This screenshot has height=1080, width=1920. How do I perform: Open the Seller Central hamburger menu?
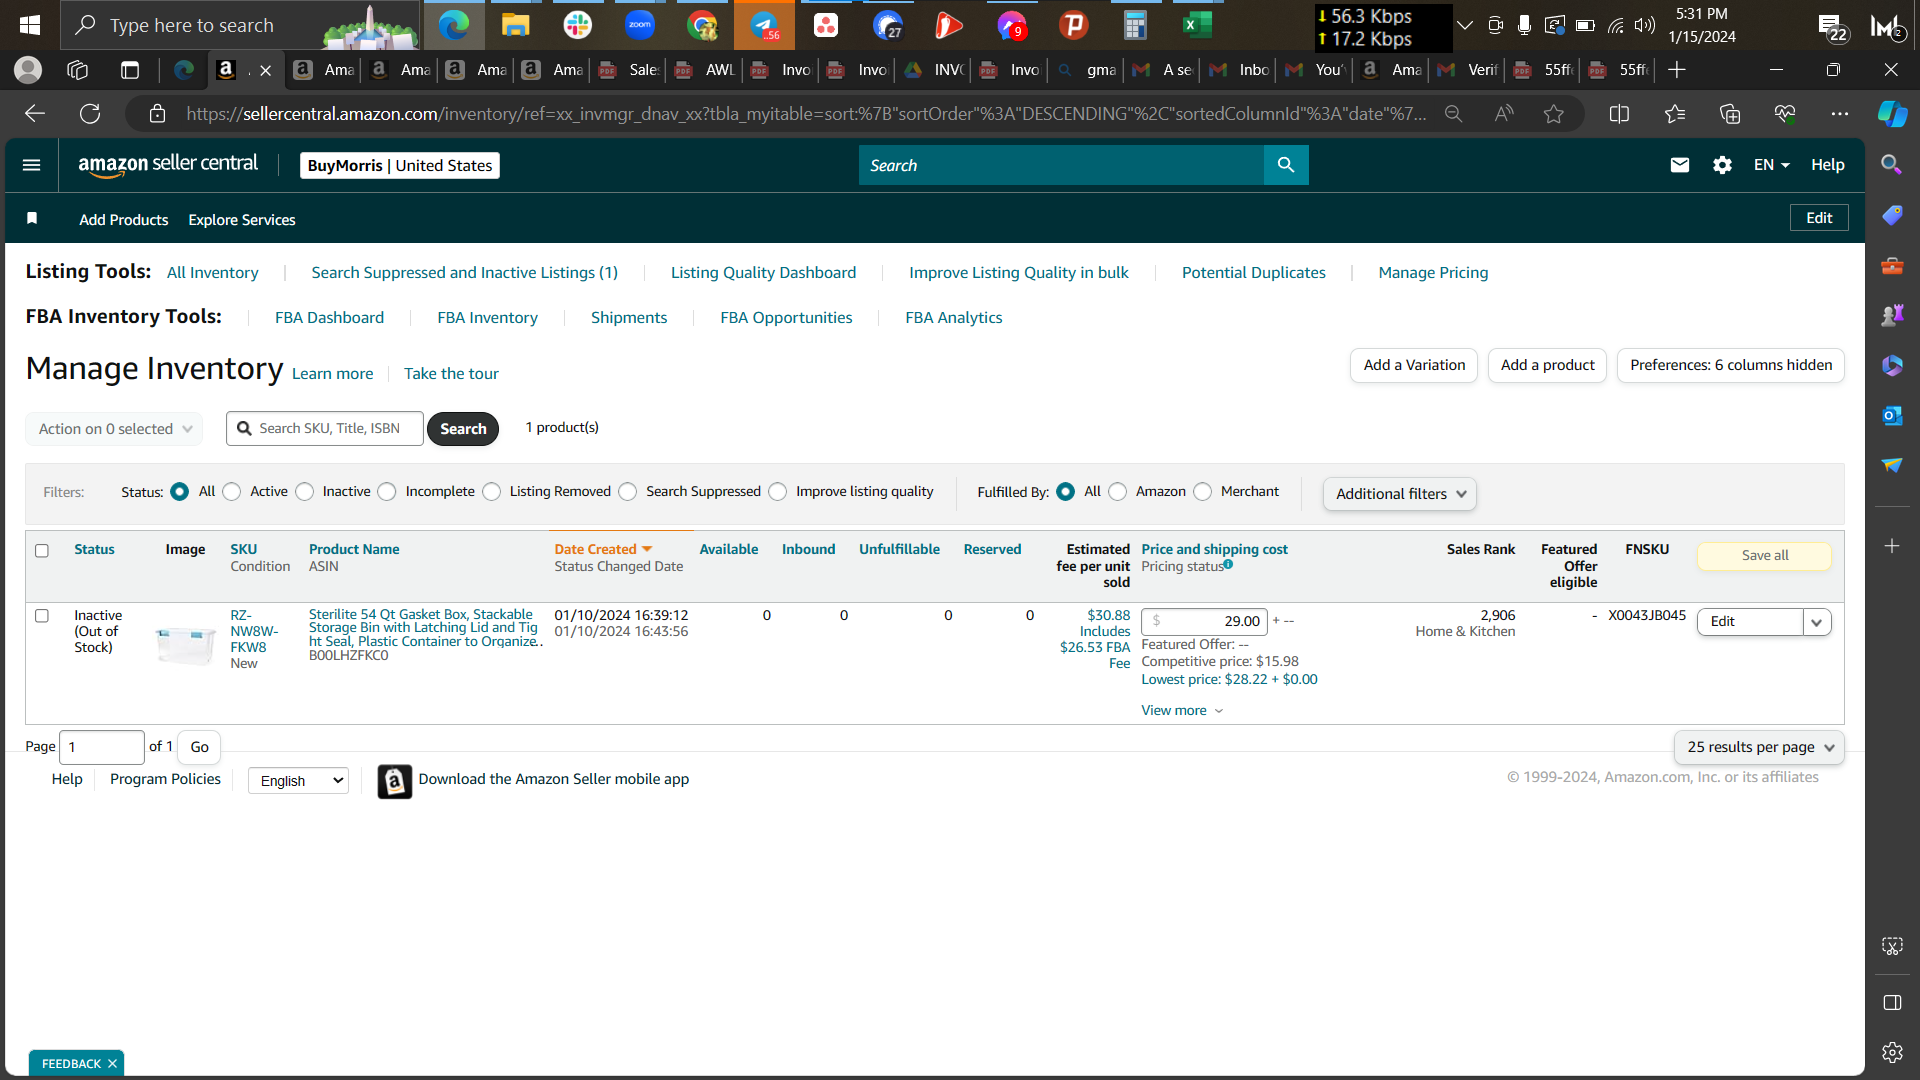[x=32, y=165]
